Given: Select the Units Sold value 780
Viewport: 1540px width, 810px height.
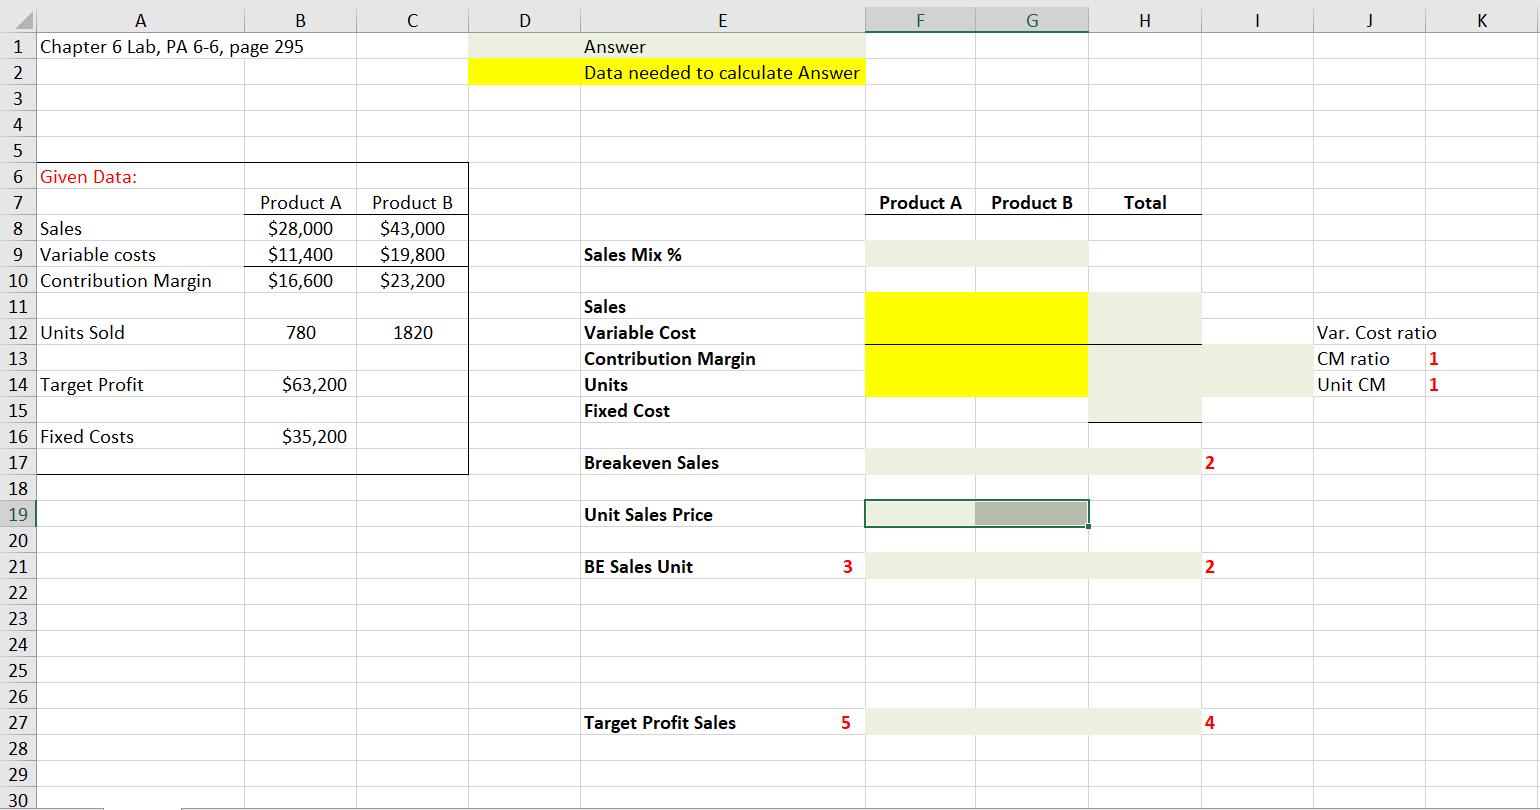Looking at the screenshot, I should click(x=300, y=332).
